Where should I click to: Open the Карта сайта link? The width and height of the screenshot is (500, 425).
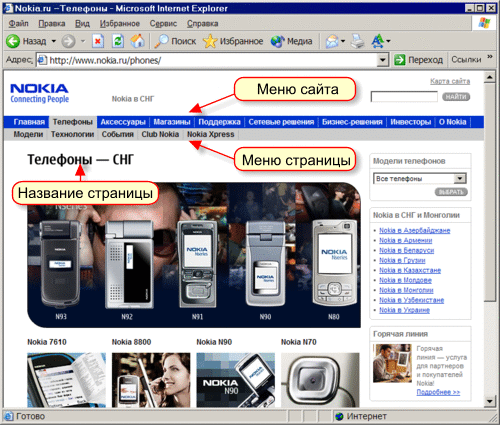450,81
